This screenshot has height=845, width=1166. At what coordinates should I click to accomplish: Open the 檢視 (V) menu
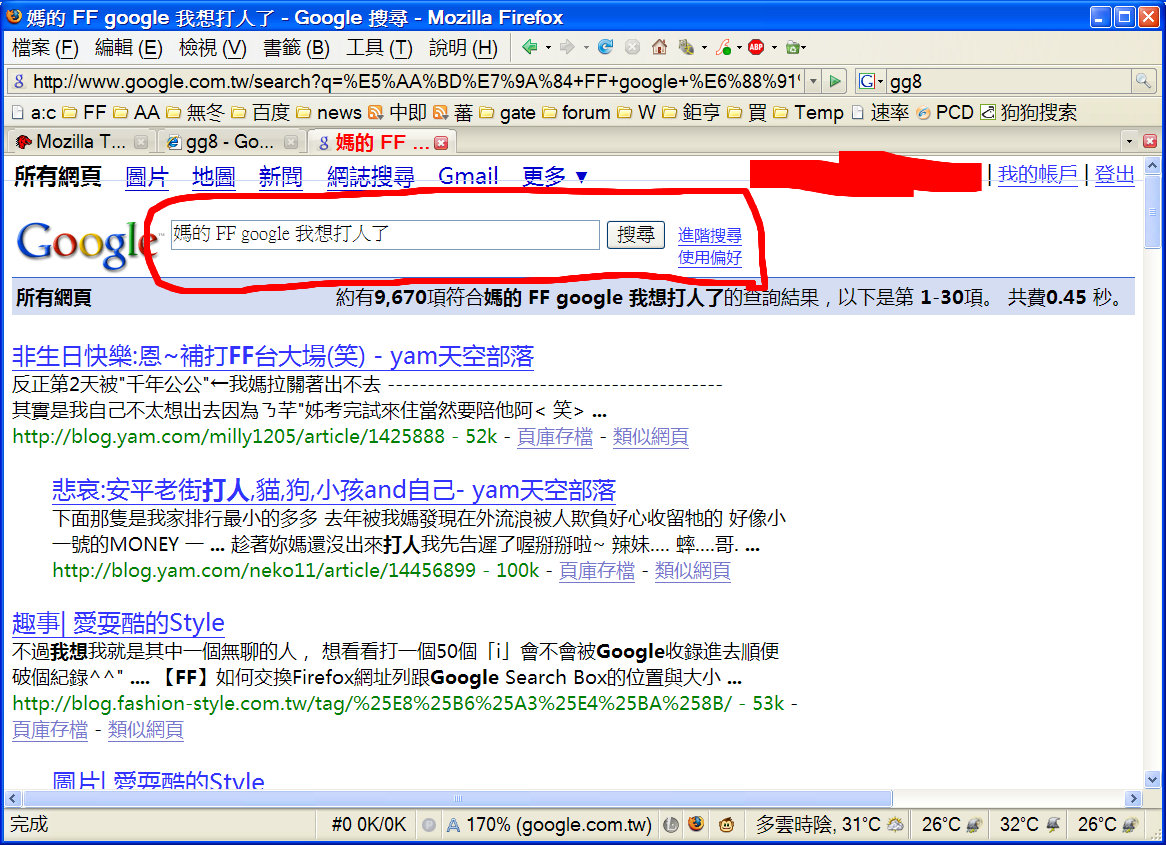pos(213,48)
